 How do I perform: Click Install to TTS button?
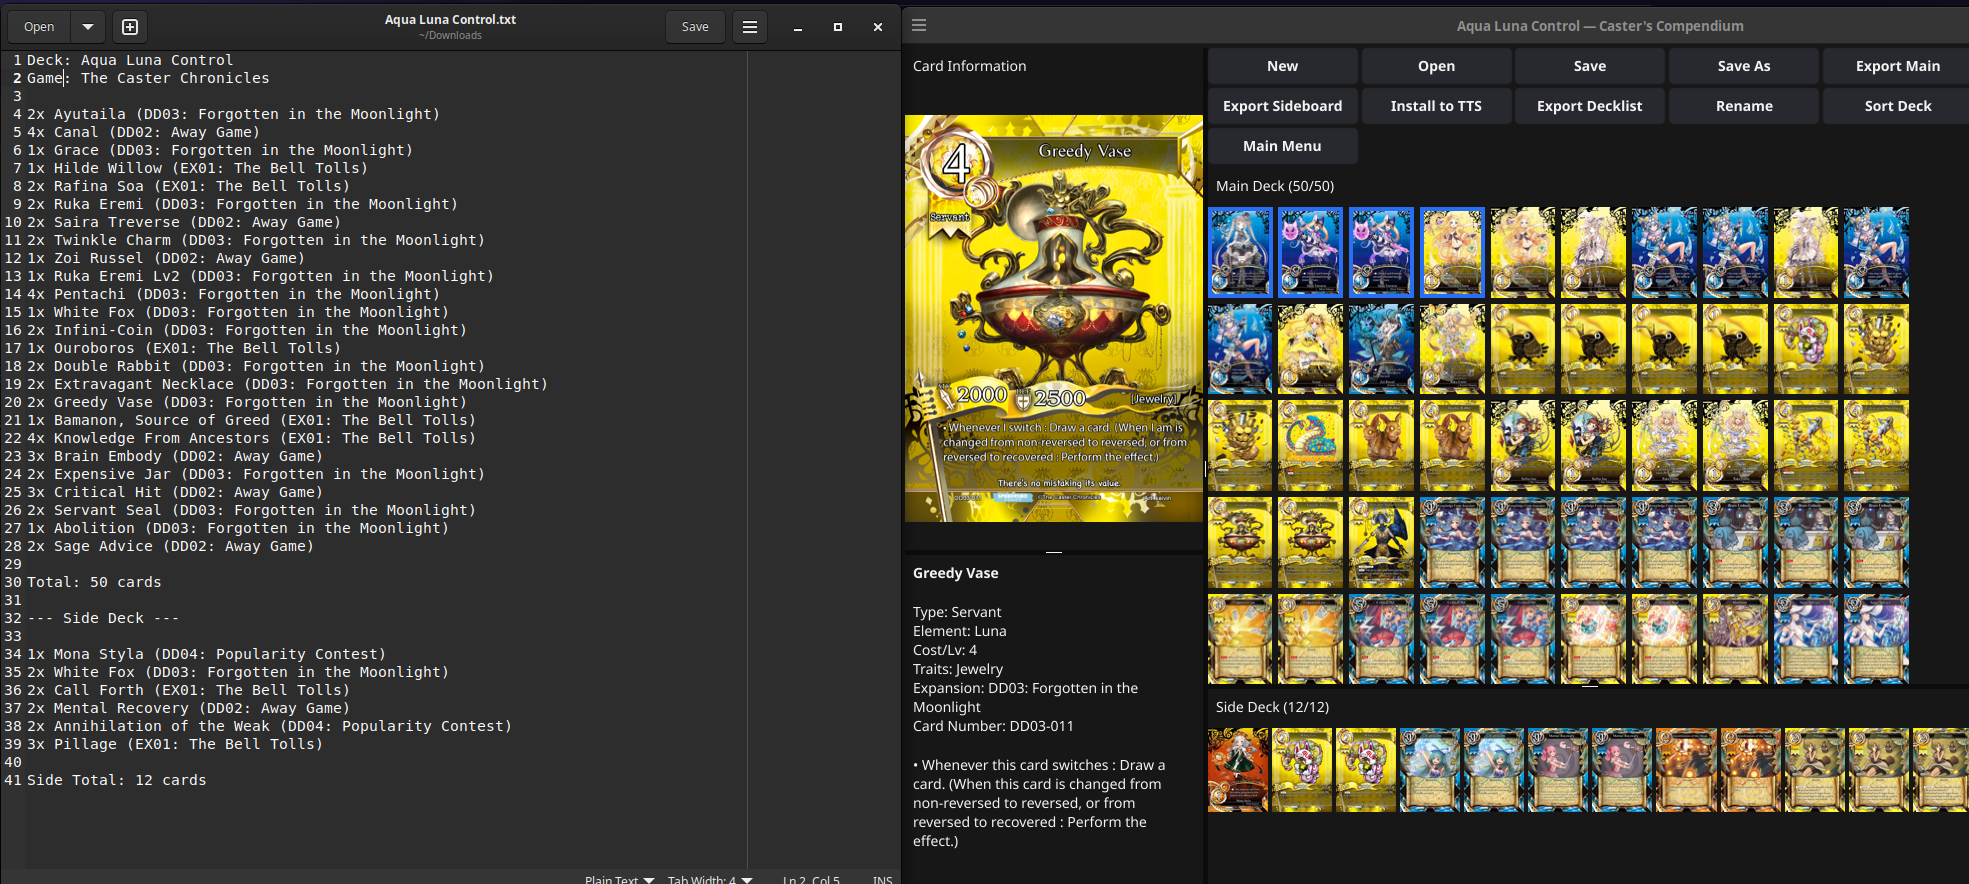(1436, 106)
